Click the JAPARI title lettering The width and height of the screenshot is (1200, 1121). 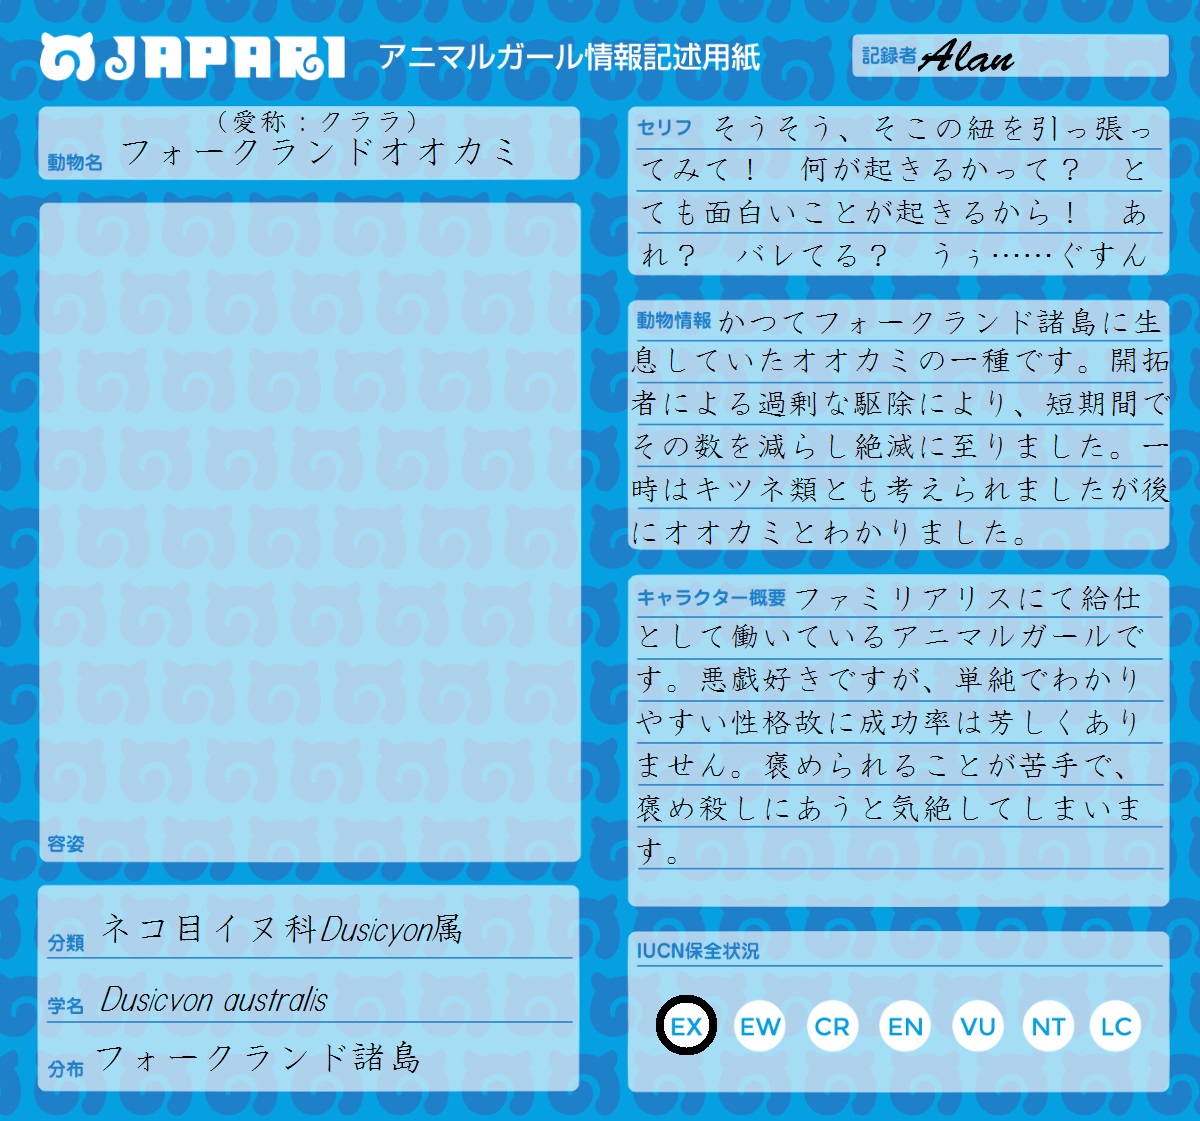pyautogui.click(x=224, y=58)
